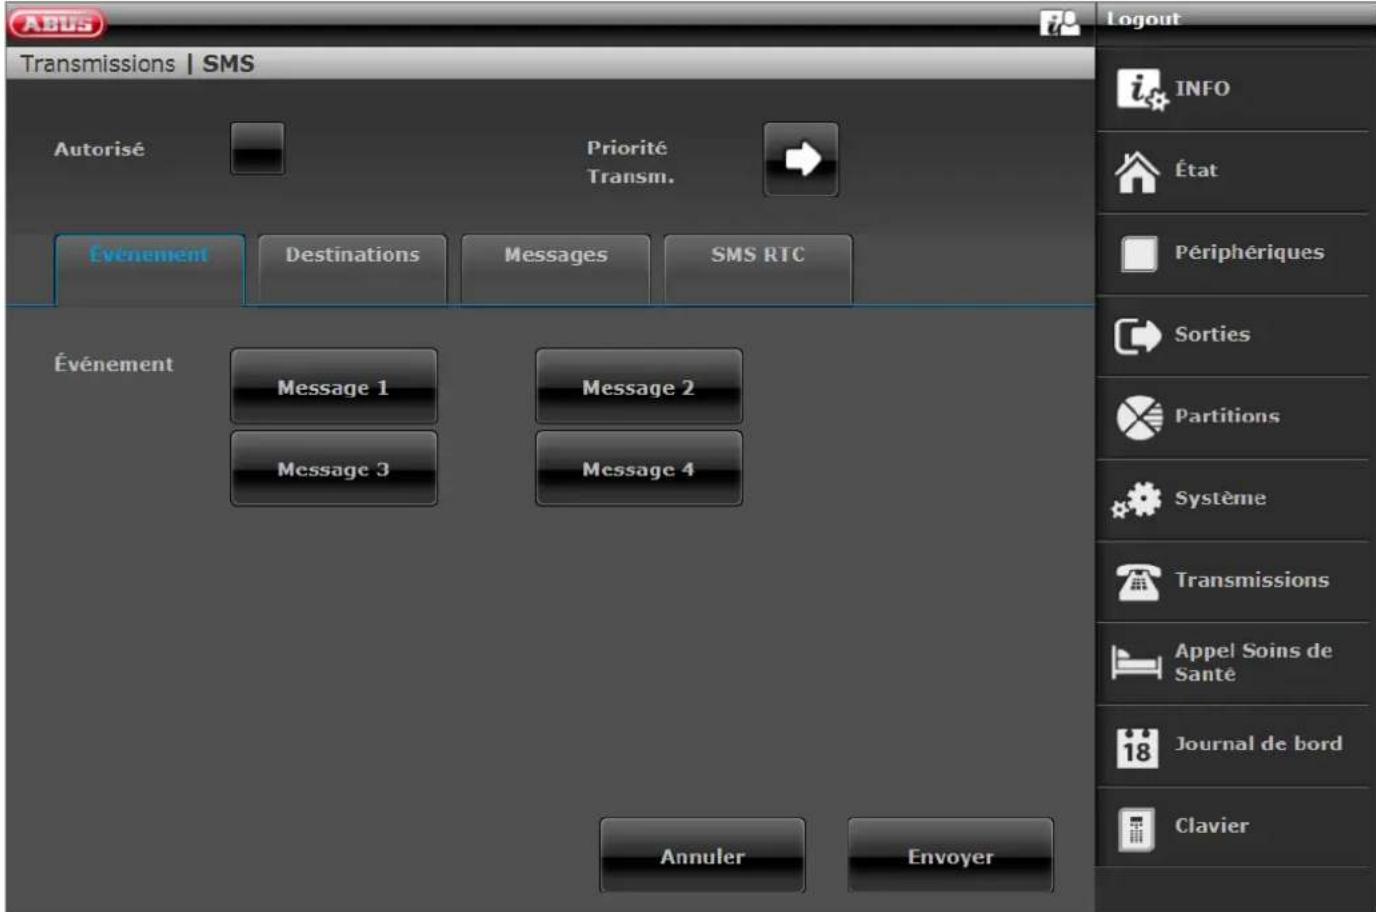1376x912 pixels.
Task: Open the Sorties exit-arrow icon
Action: 1137,336
